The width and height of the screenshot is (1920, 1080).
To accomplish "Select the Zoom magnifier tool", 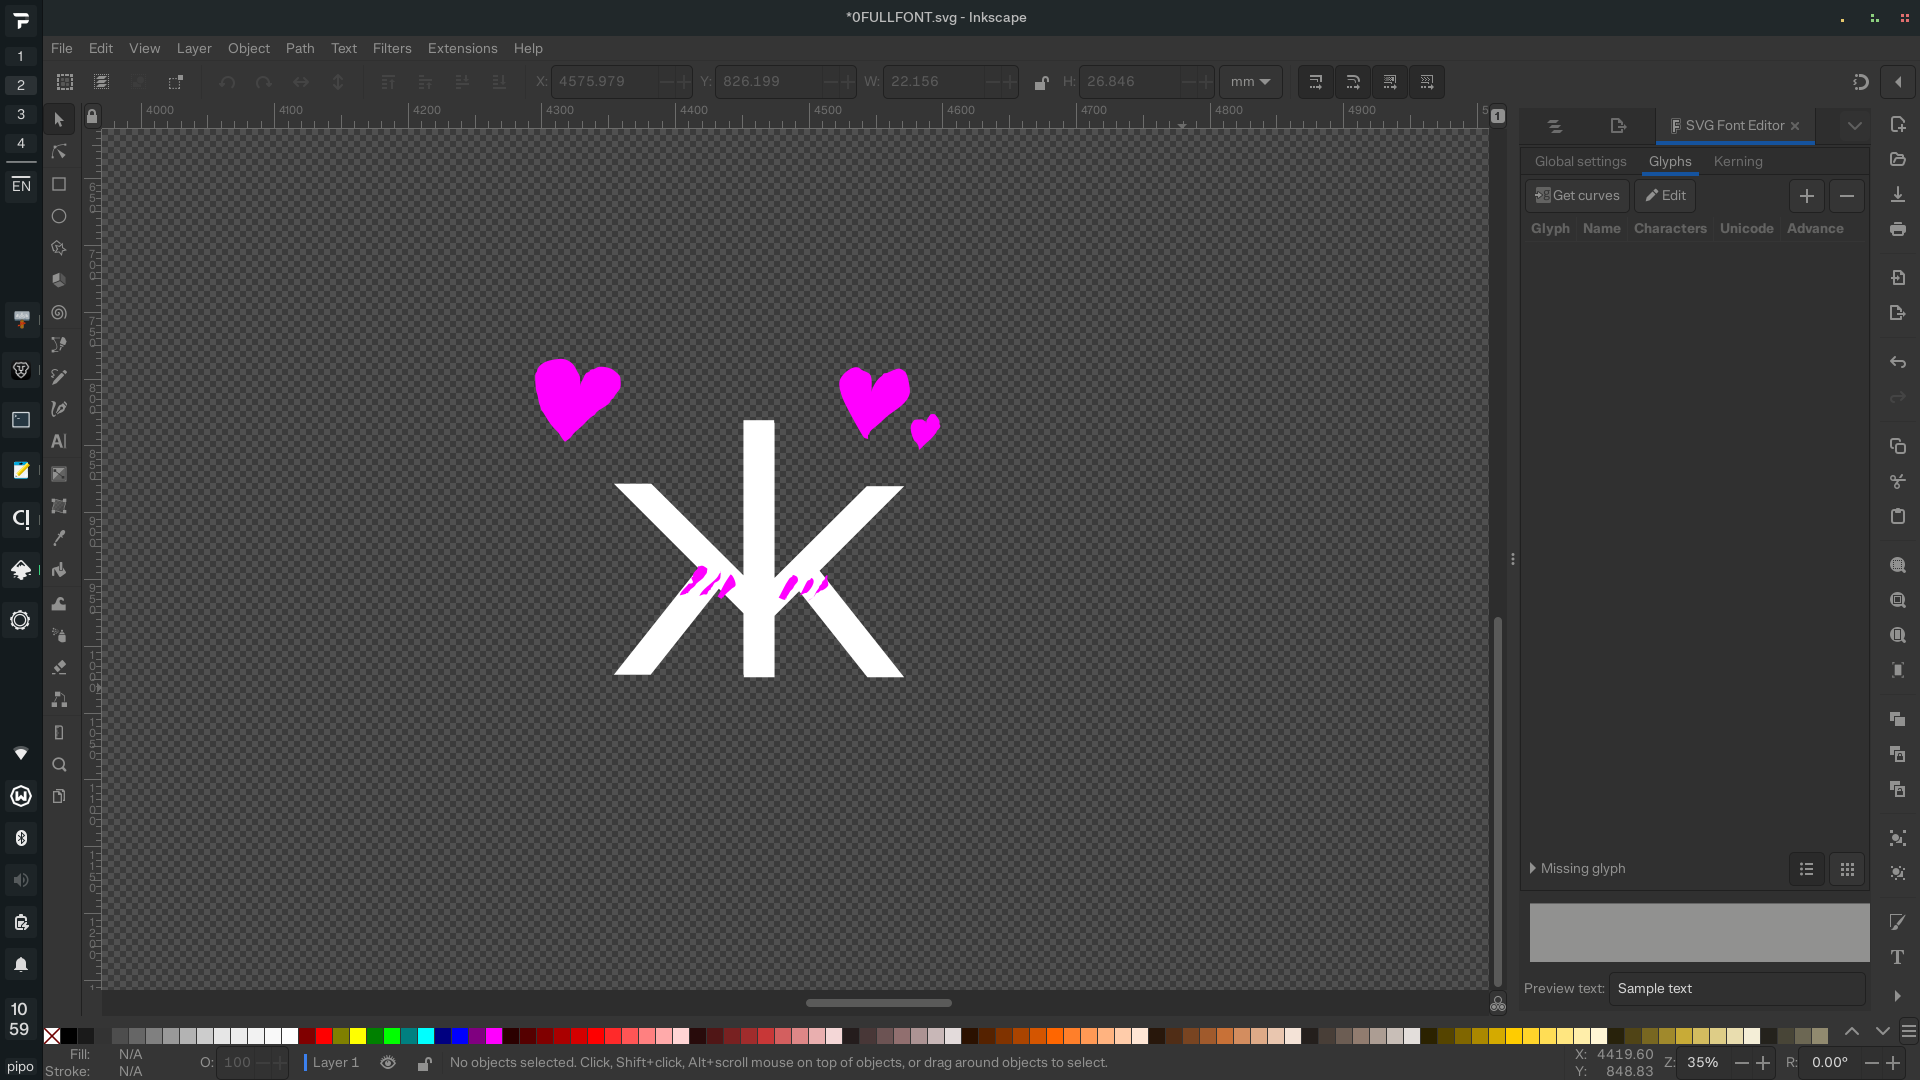I will (x=59, y=765).
